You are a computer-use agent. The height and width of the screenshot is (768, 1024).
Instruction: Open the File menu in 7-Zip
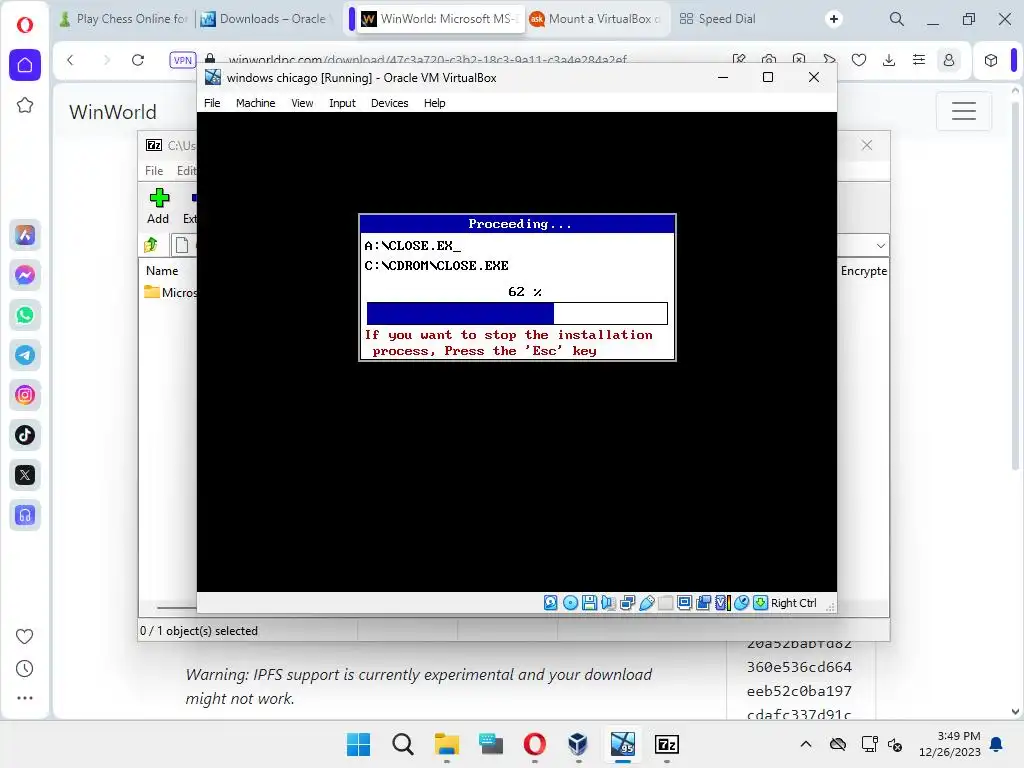tap(154, 170)
